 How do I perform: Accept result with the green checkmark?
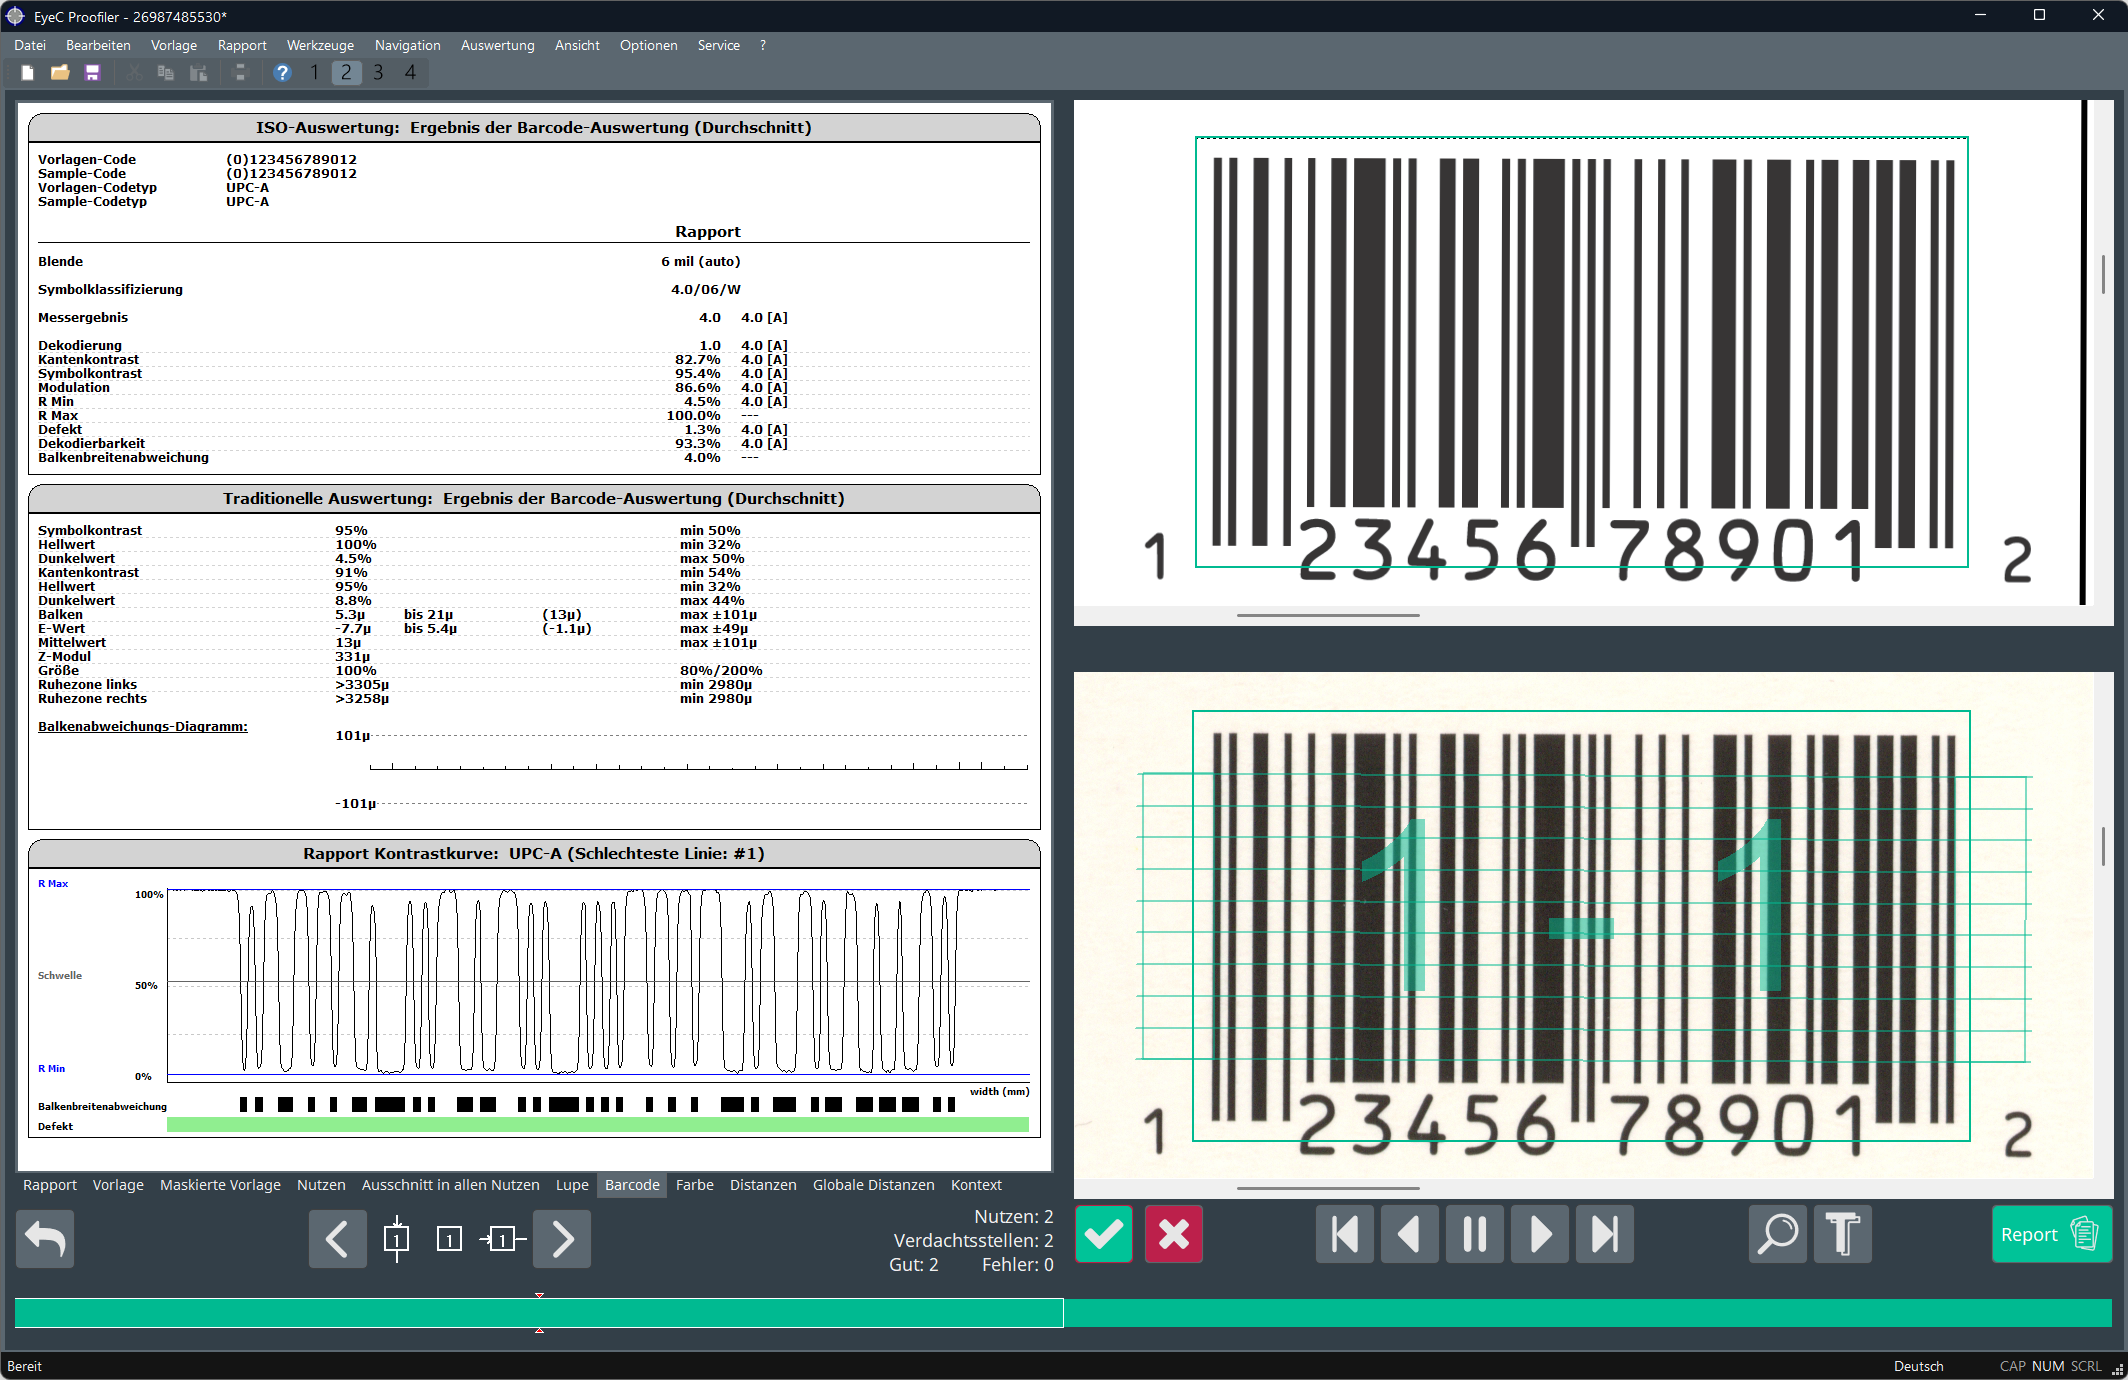tap(1104, 1234)
